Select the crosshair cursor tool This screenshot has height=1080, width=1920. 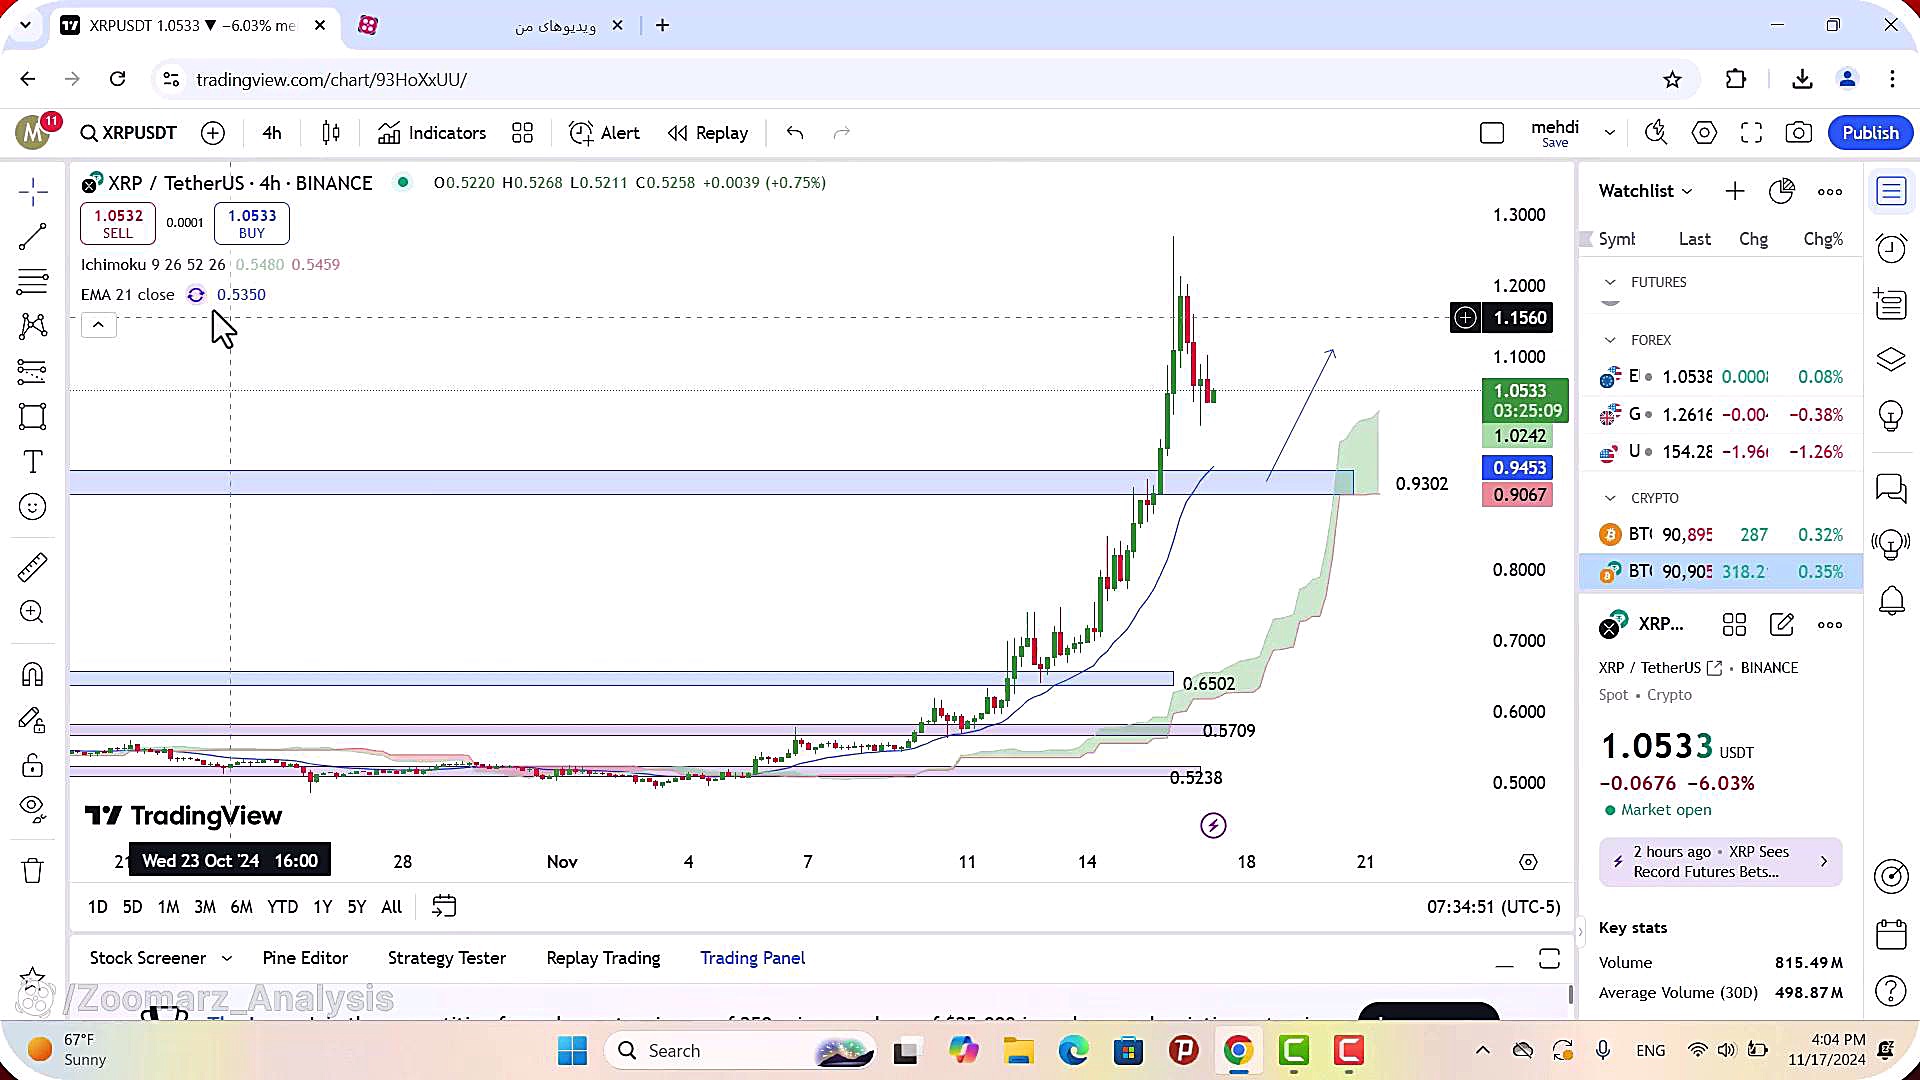click(33, 192)
